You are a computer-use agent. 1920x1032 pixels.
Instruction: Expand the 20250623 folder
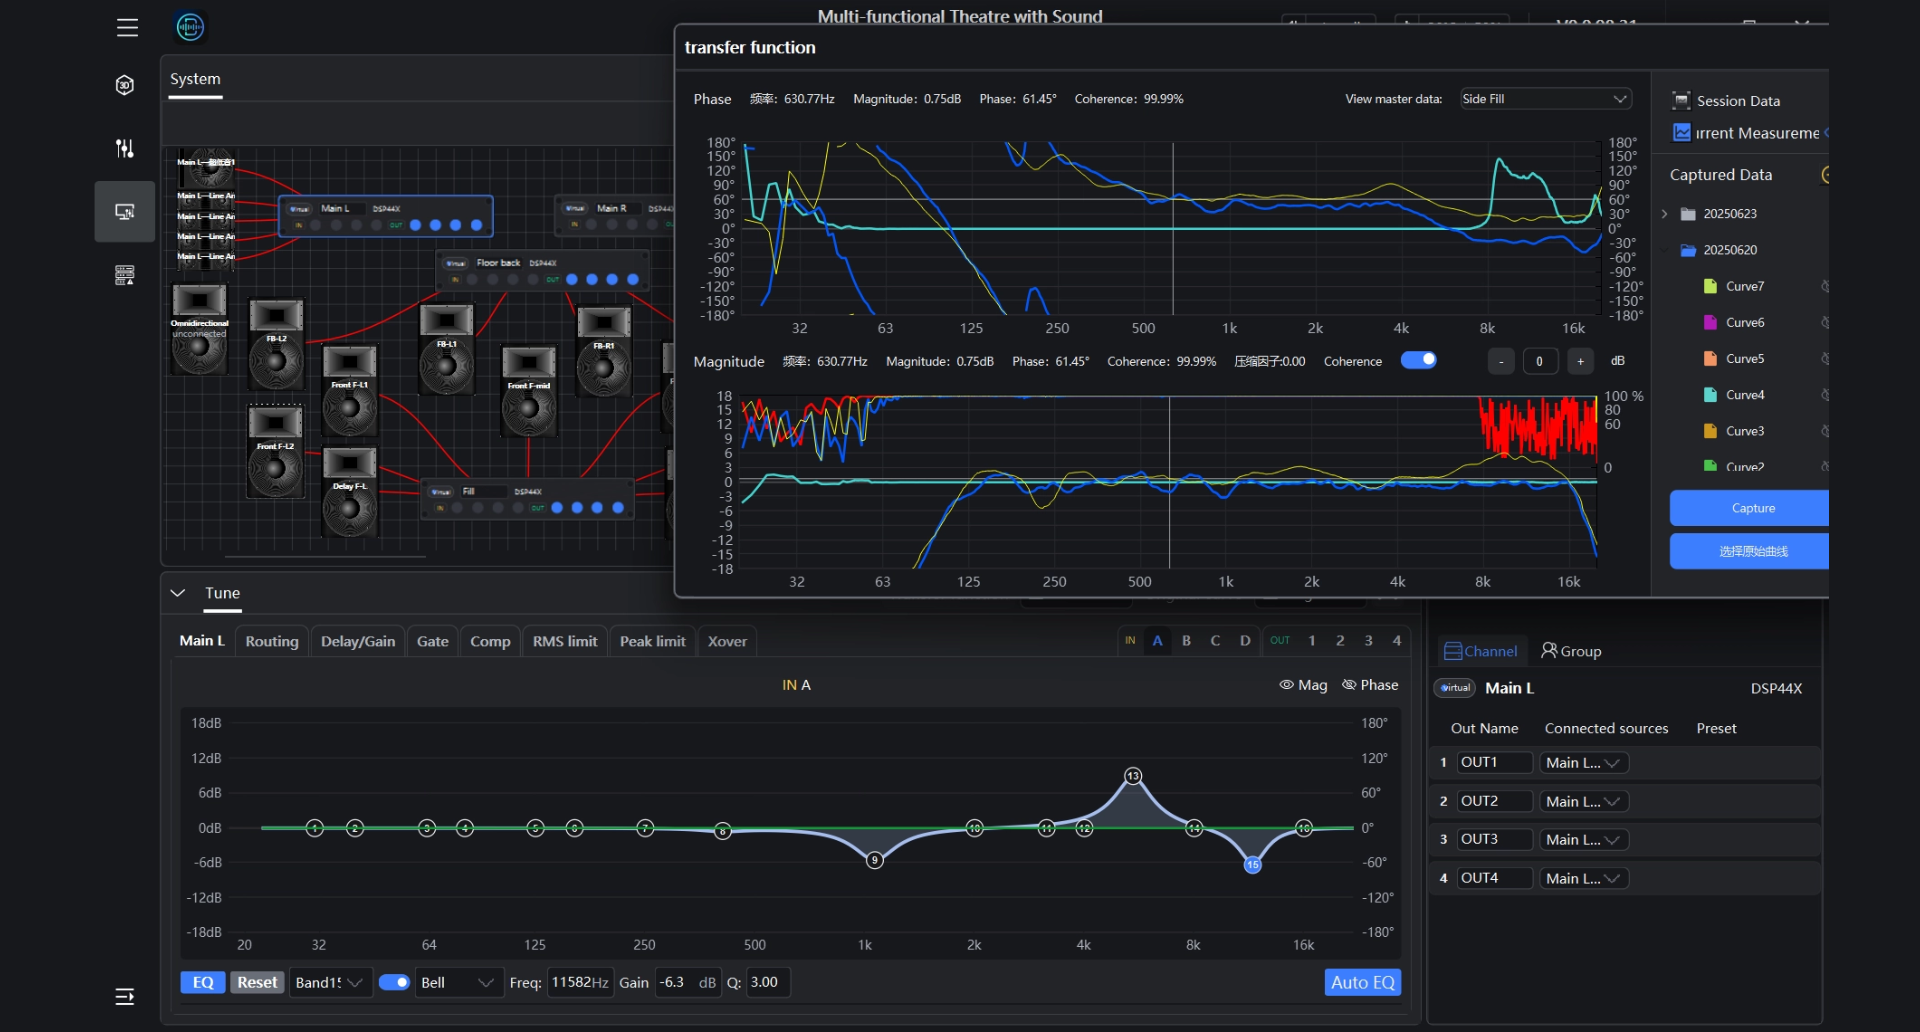pyautogui.click(x=1665, y=214)
